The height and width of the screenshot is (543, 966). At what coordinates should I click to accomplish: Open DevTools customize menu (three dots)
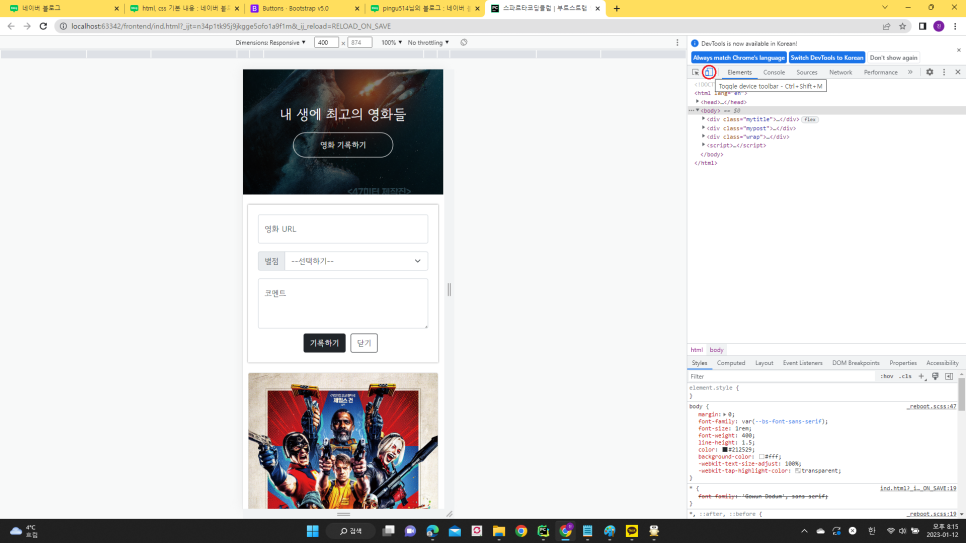[944, 72]
